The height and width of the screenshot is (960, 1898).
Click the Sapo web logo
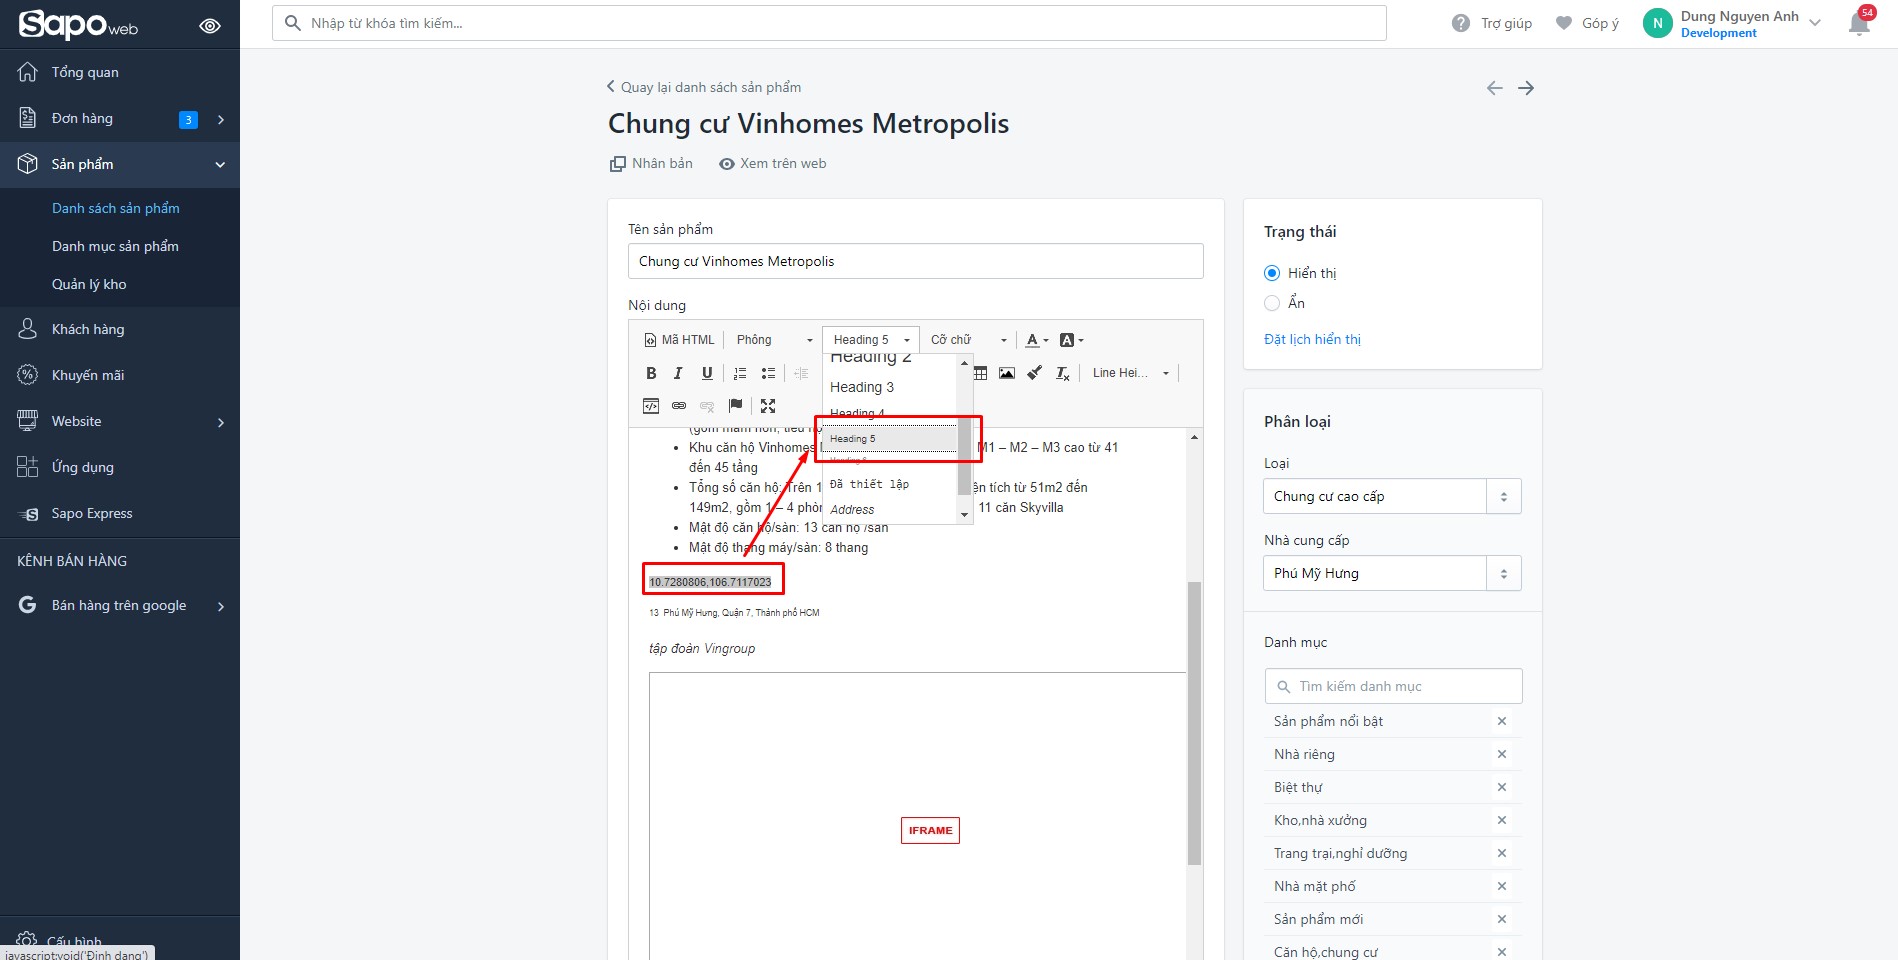pyautogui.click(x=78, y=24)
